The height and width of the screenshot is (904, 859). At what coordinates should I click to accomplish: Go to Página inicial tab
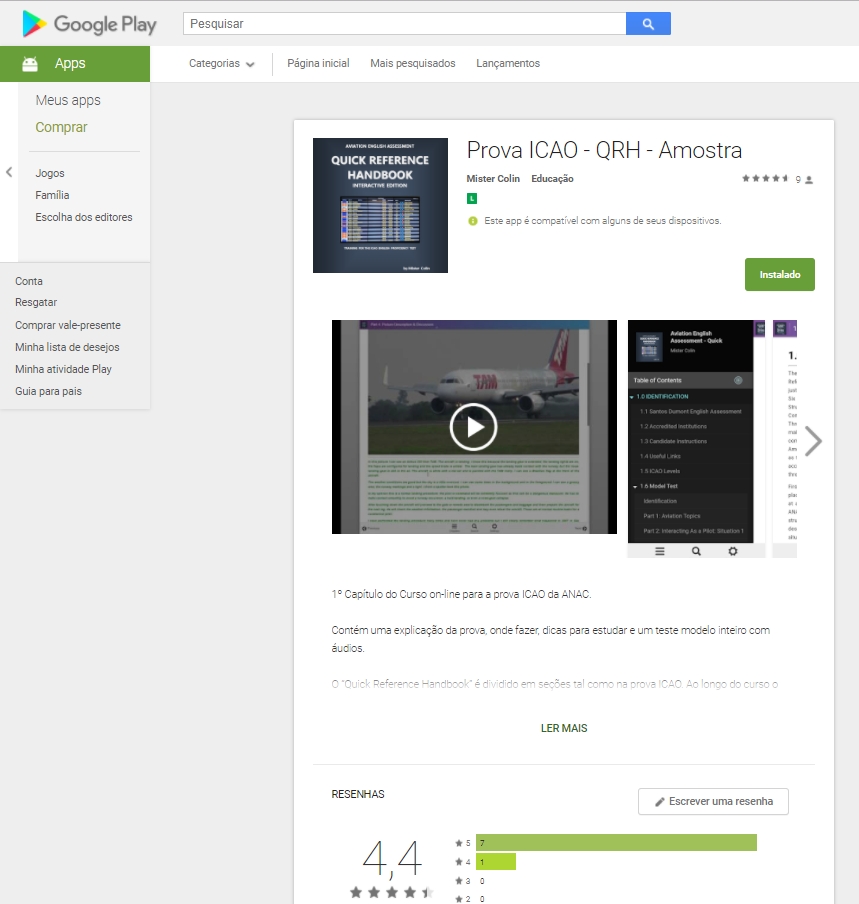tap(318, 63)
